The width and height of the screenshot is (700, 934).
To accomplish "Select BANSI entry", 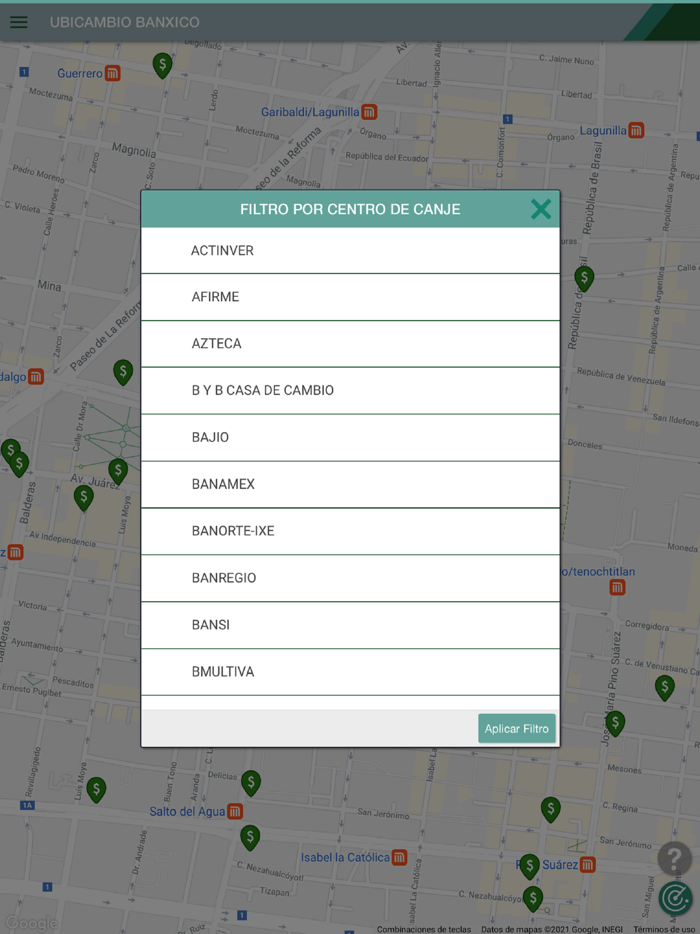I will [x=350, y=625].
